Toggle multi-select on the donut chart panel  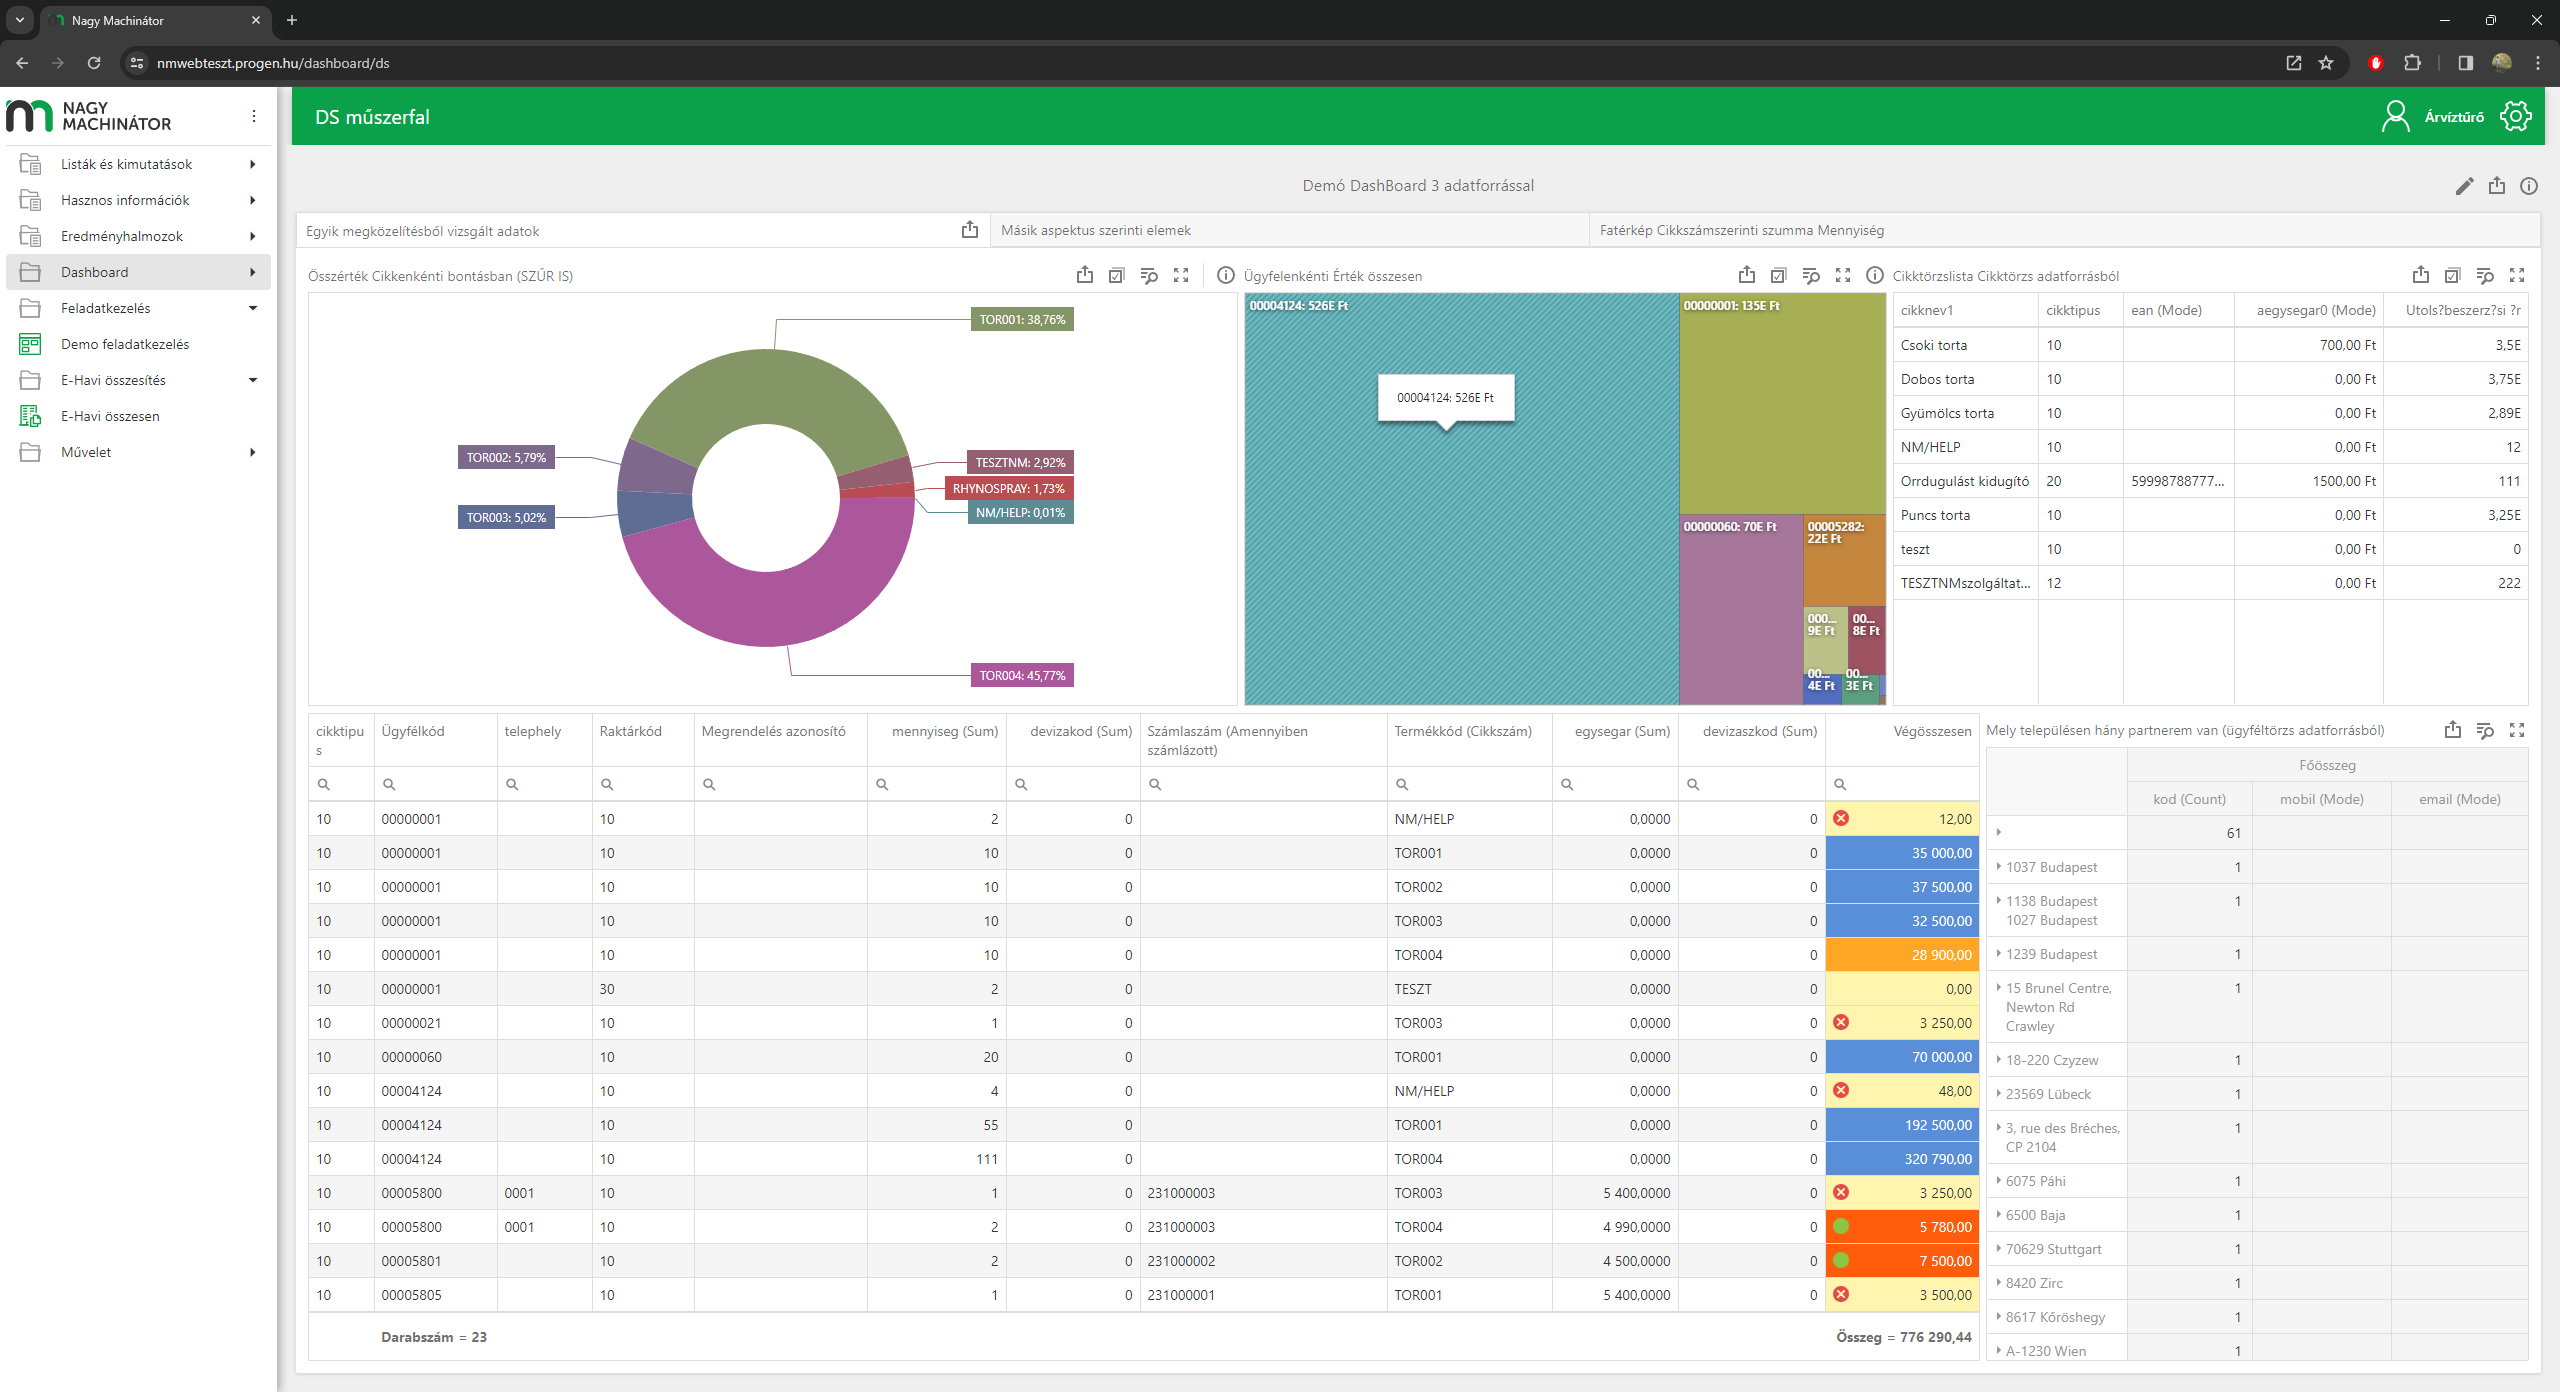click(x=1116, y=275)
